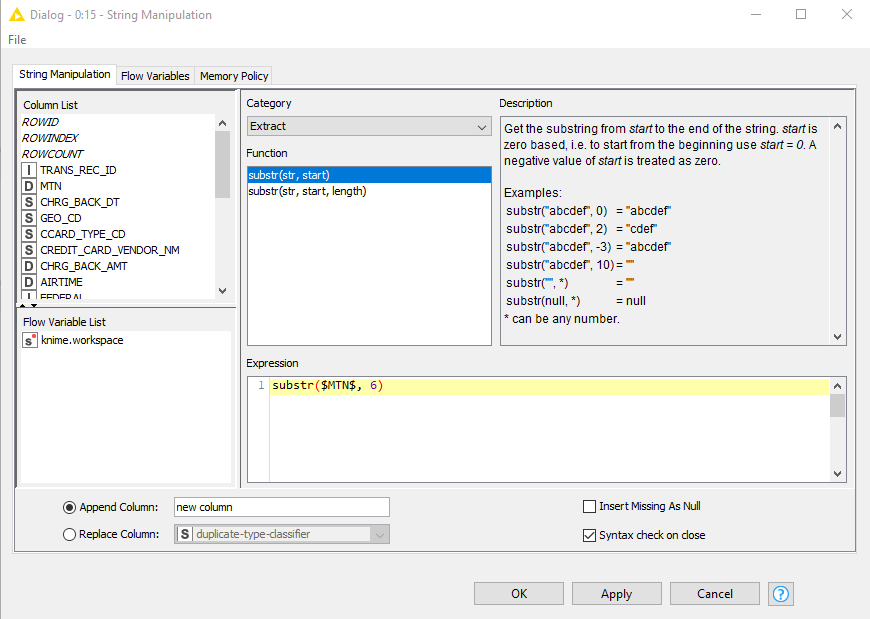Enable Insert Missing As Null checkbox

589,506
